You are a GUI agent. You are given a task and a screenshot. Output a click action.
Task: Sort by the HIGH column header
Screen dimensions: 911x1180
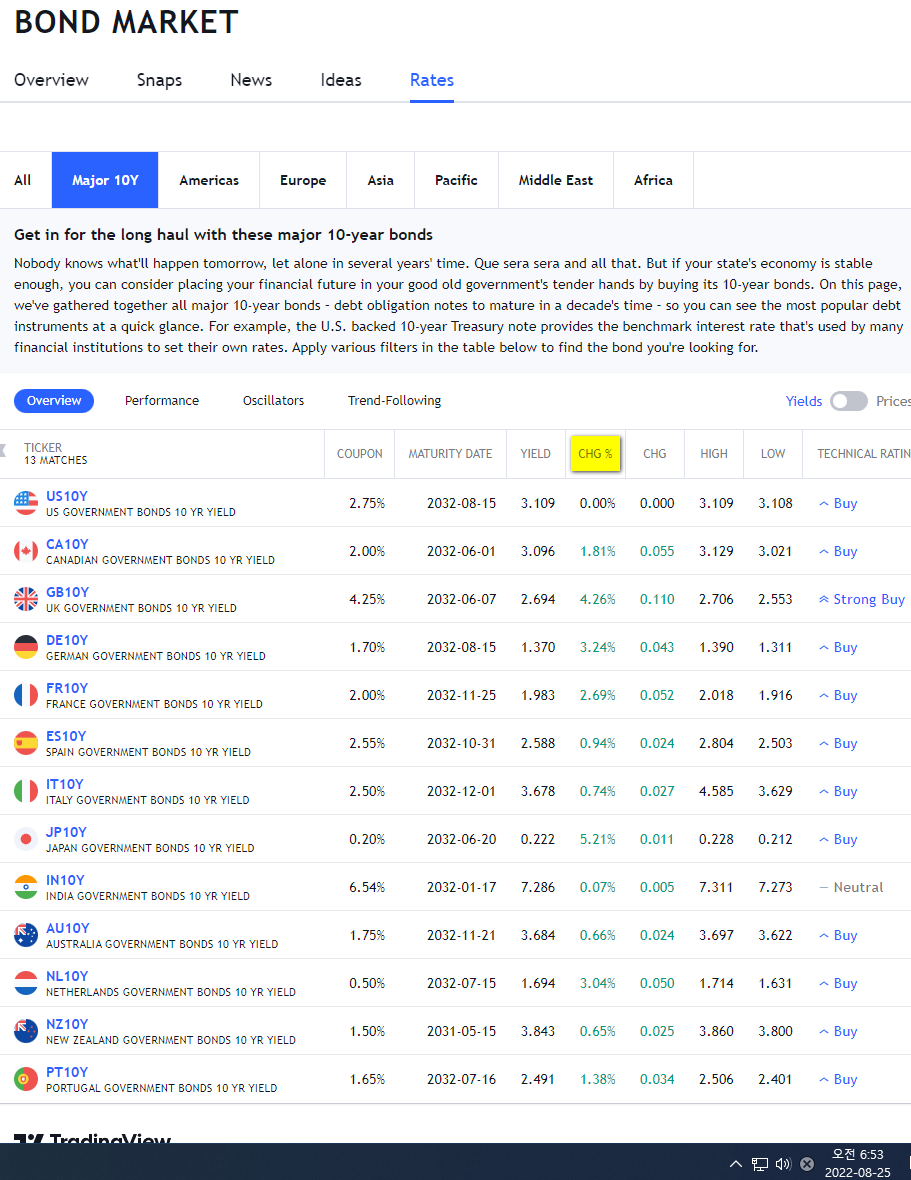pos(714,454)
